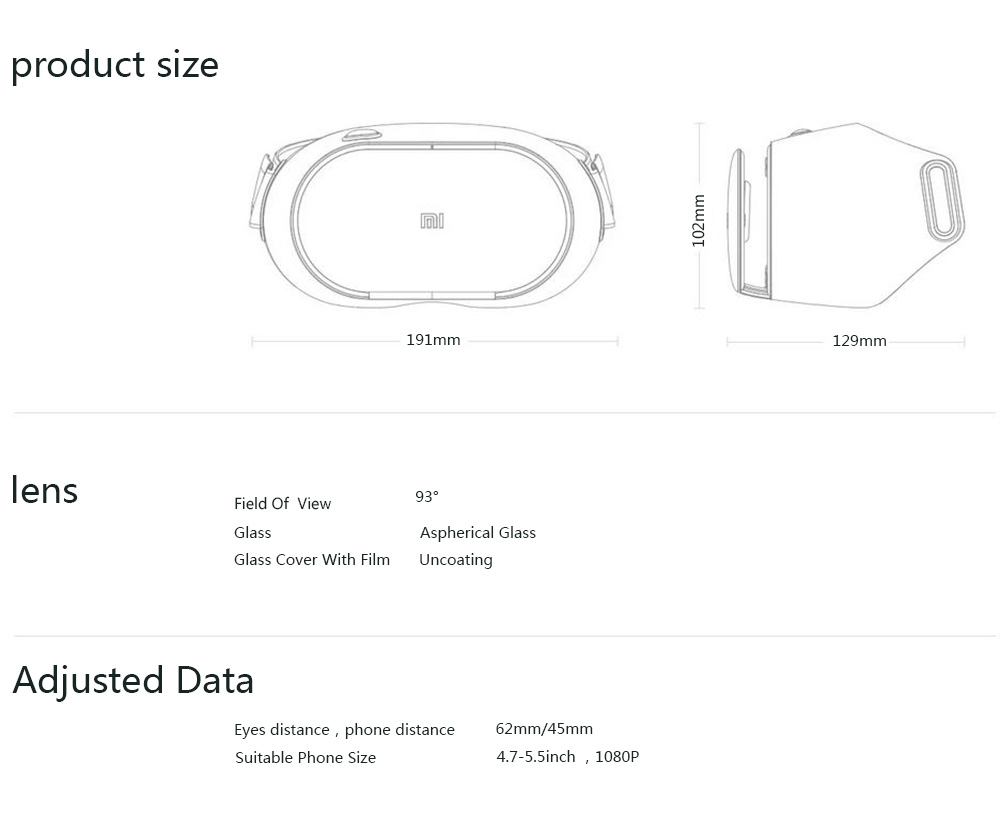The height and width of the screenshot is (830, 1000).
Task: Click the "product size" heading
Action: (x=114, y=65)
